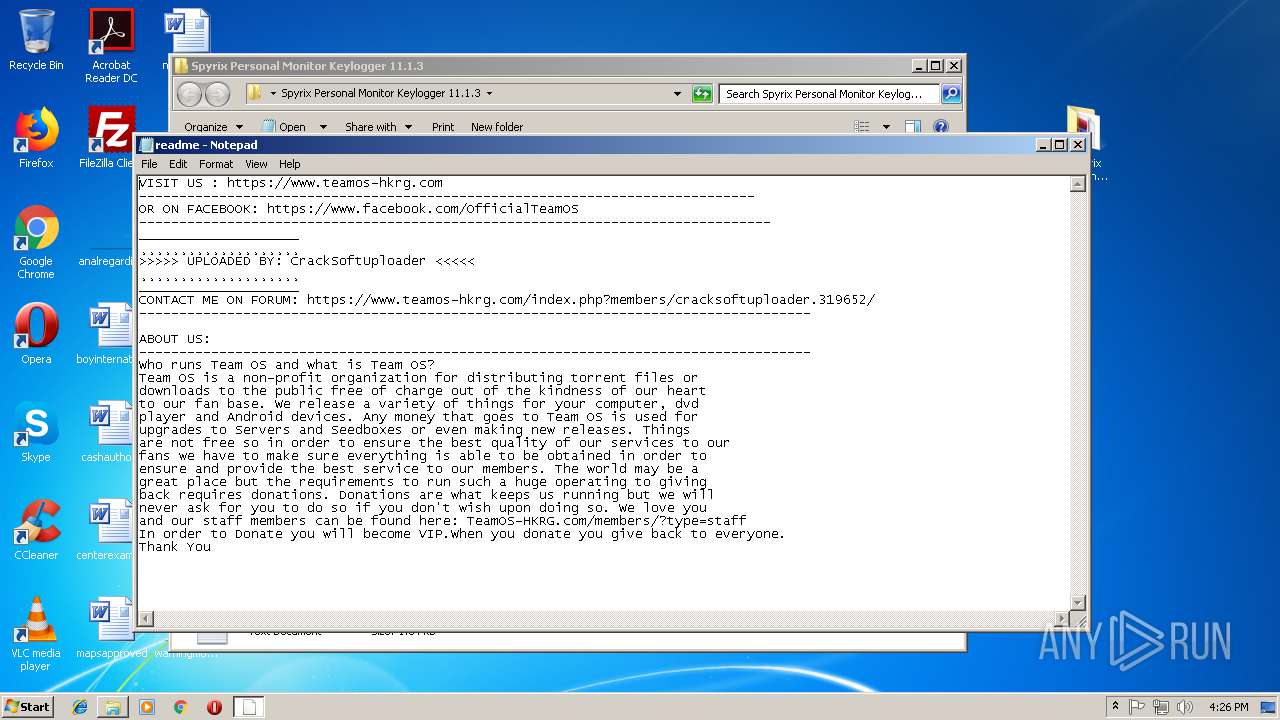The height and width of the screenshot is (720, 1280).
Task: Click the 4:26 PM clock
Action: coord(1228,707)
